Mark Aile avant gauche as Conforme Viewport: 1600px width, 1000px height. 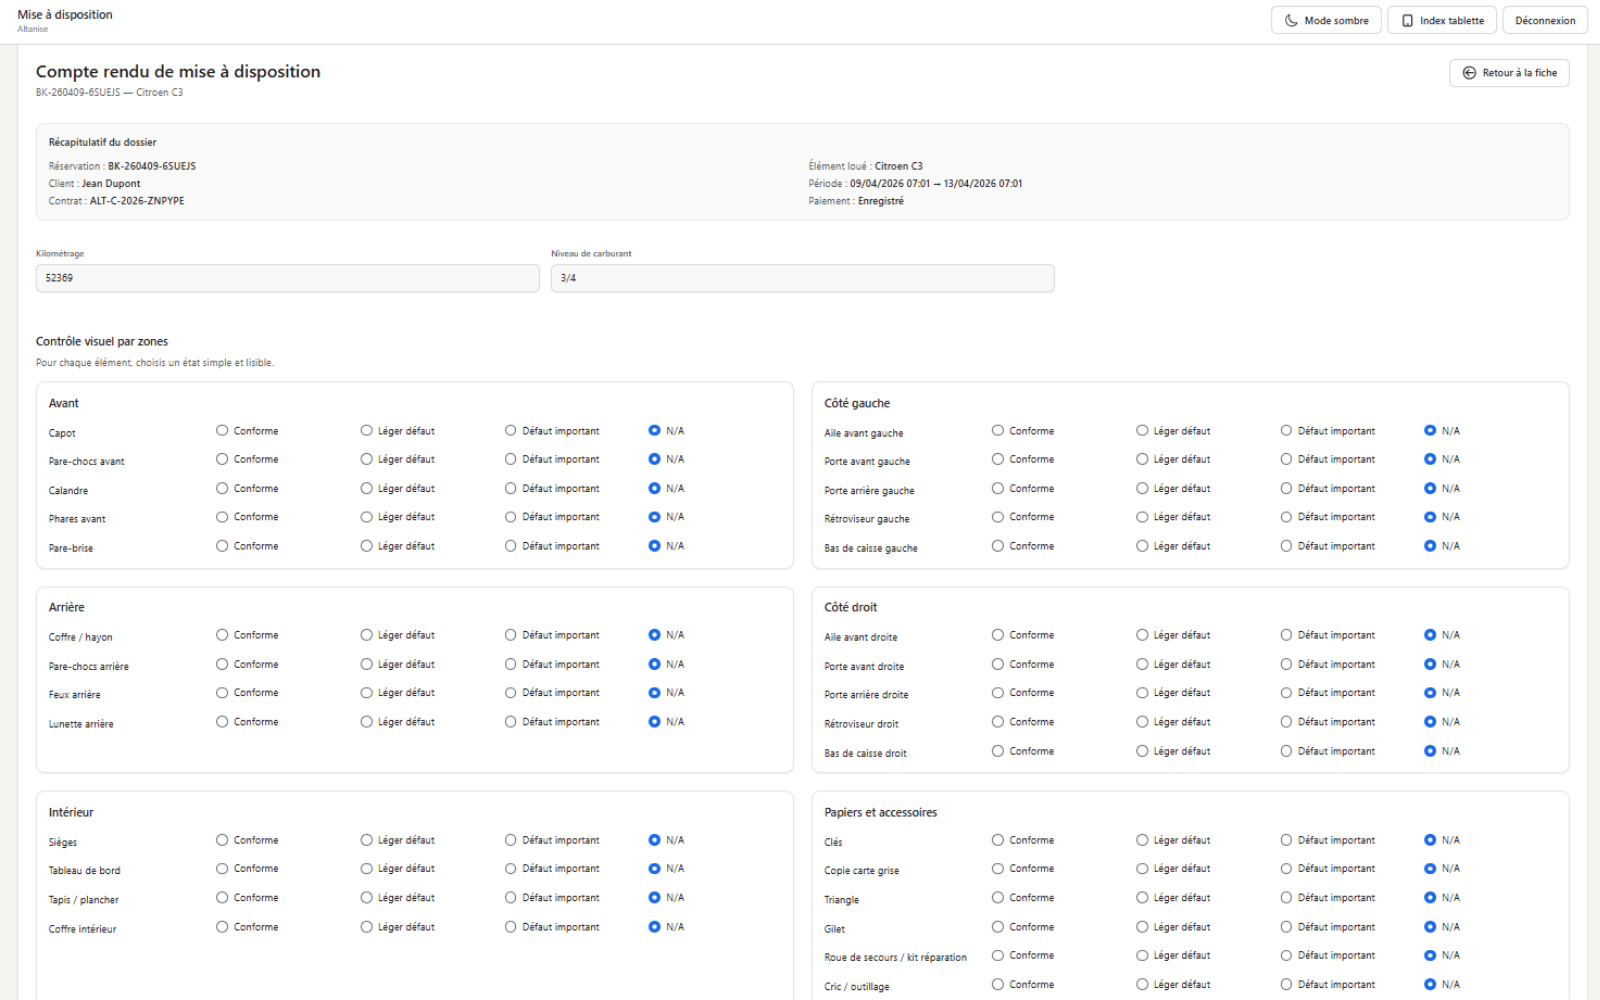998,431
